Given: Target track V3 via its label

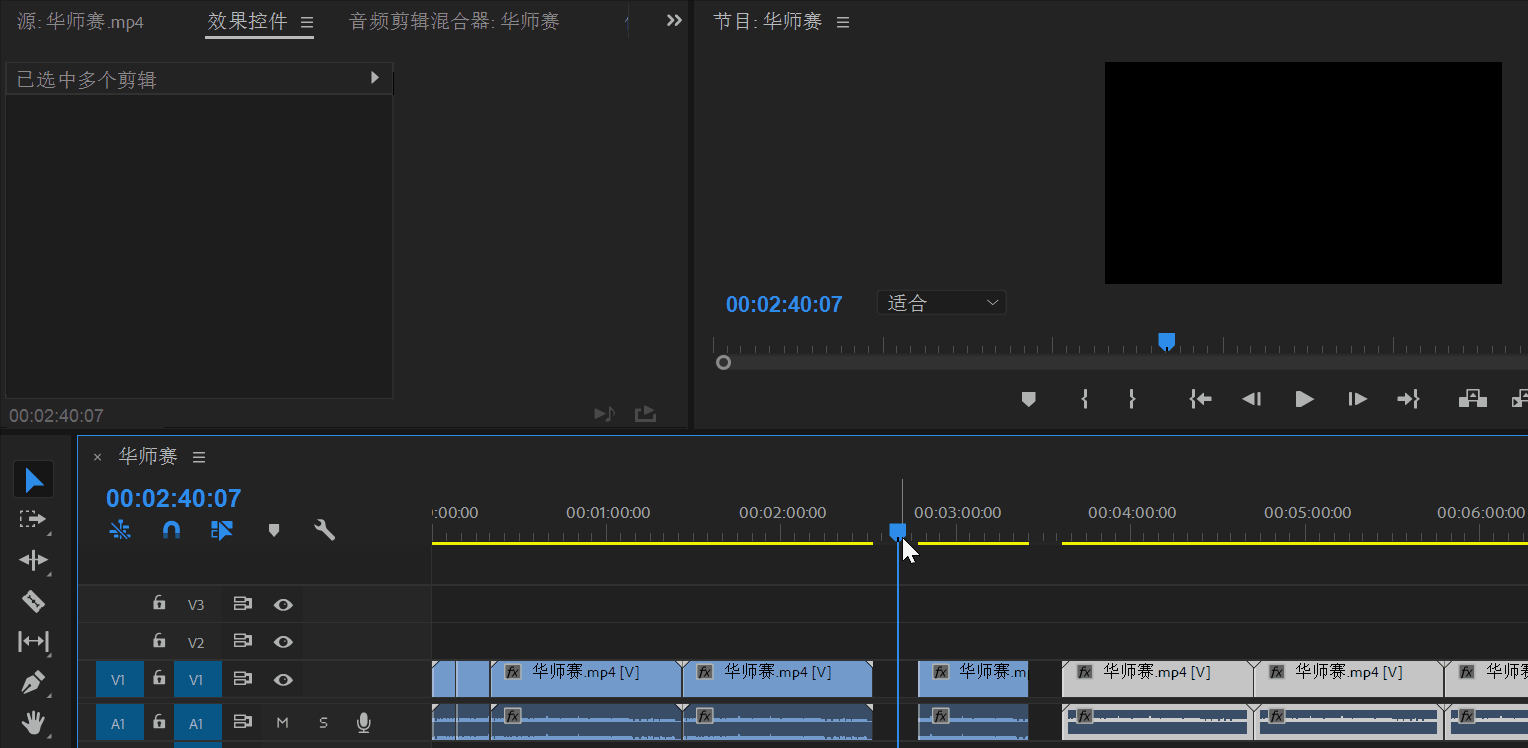Looking at the screenshot, I should click(x=196, y=605).
